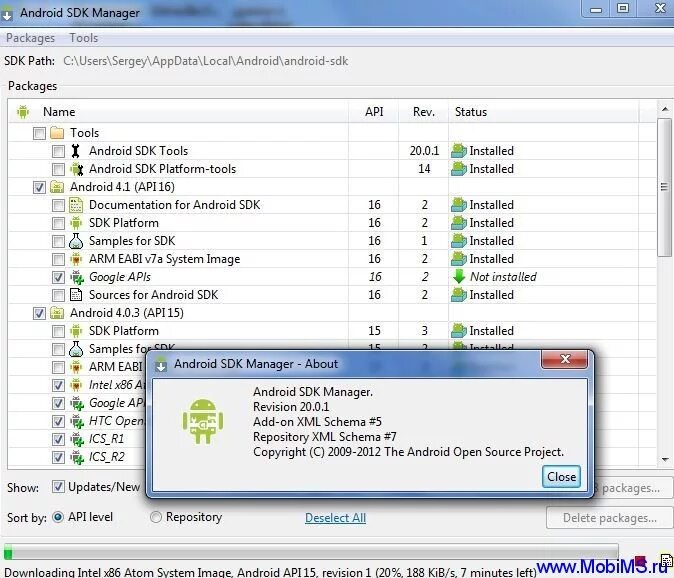Click the Android 4.1 (API 16) folder icon
Viewport: 674px width, 578px height.
(x=57, y=187)
